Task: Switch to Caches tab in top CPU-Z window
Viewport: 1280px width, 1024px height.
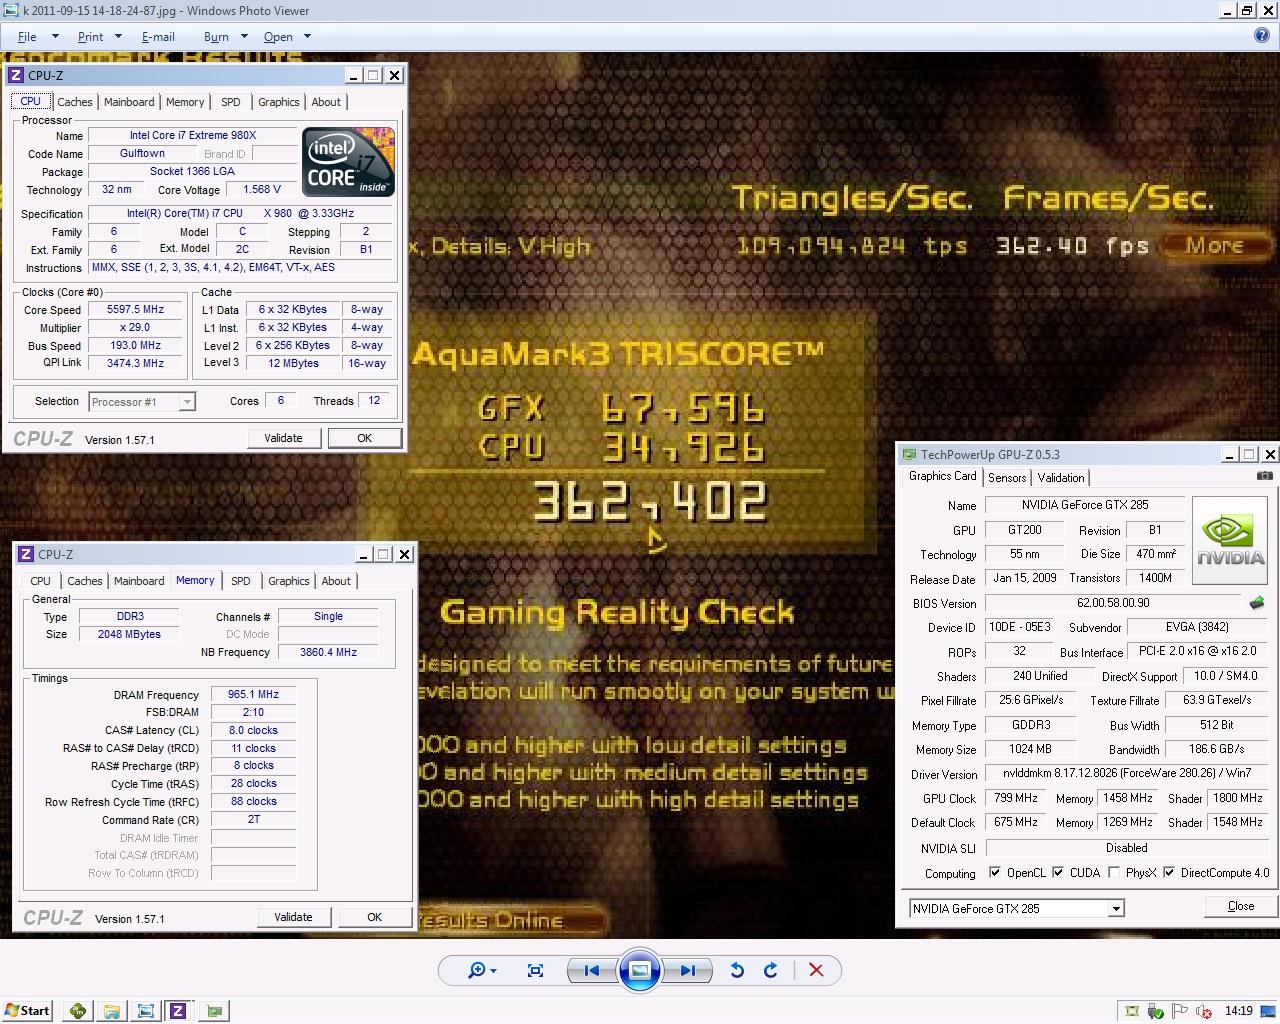Action: coord(75,102)
